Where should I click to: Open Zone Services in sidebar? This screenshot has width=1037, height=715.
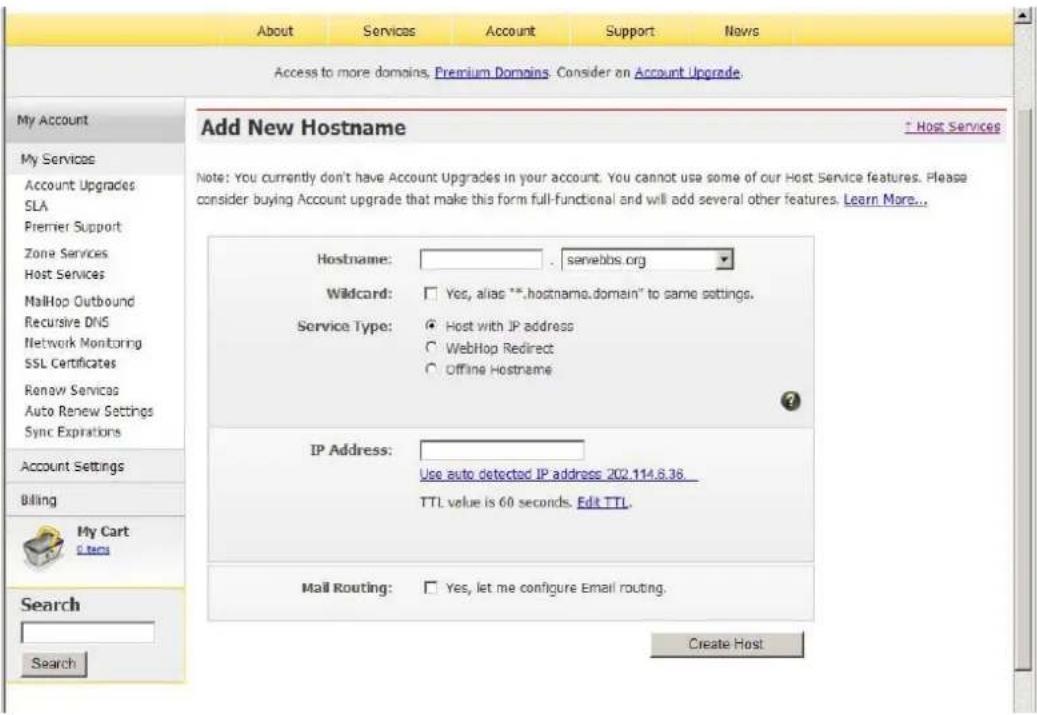(x=66, y=253)
